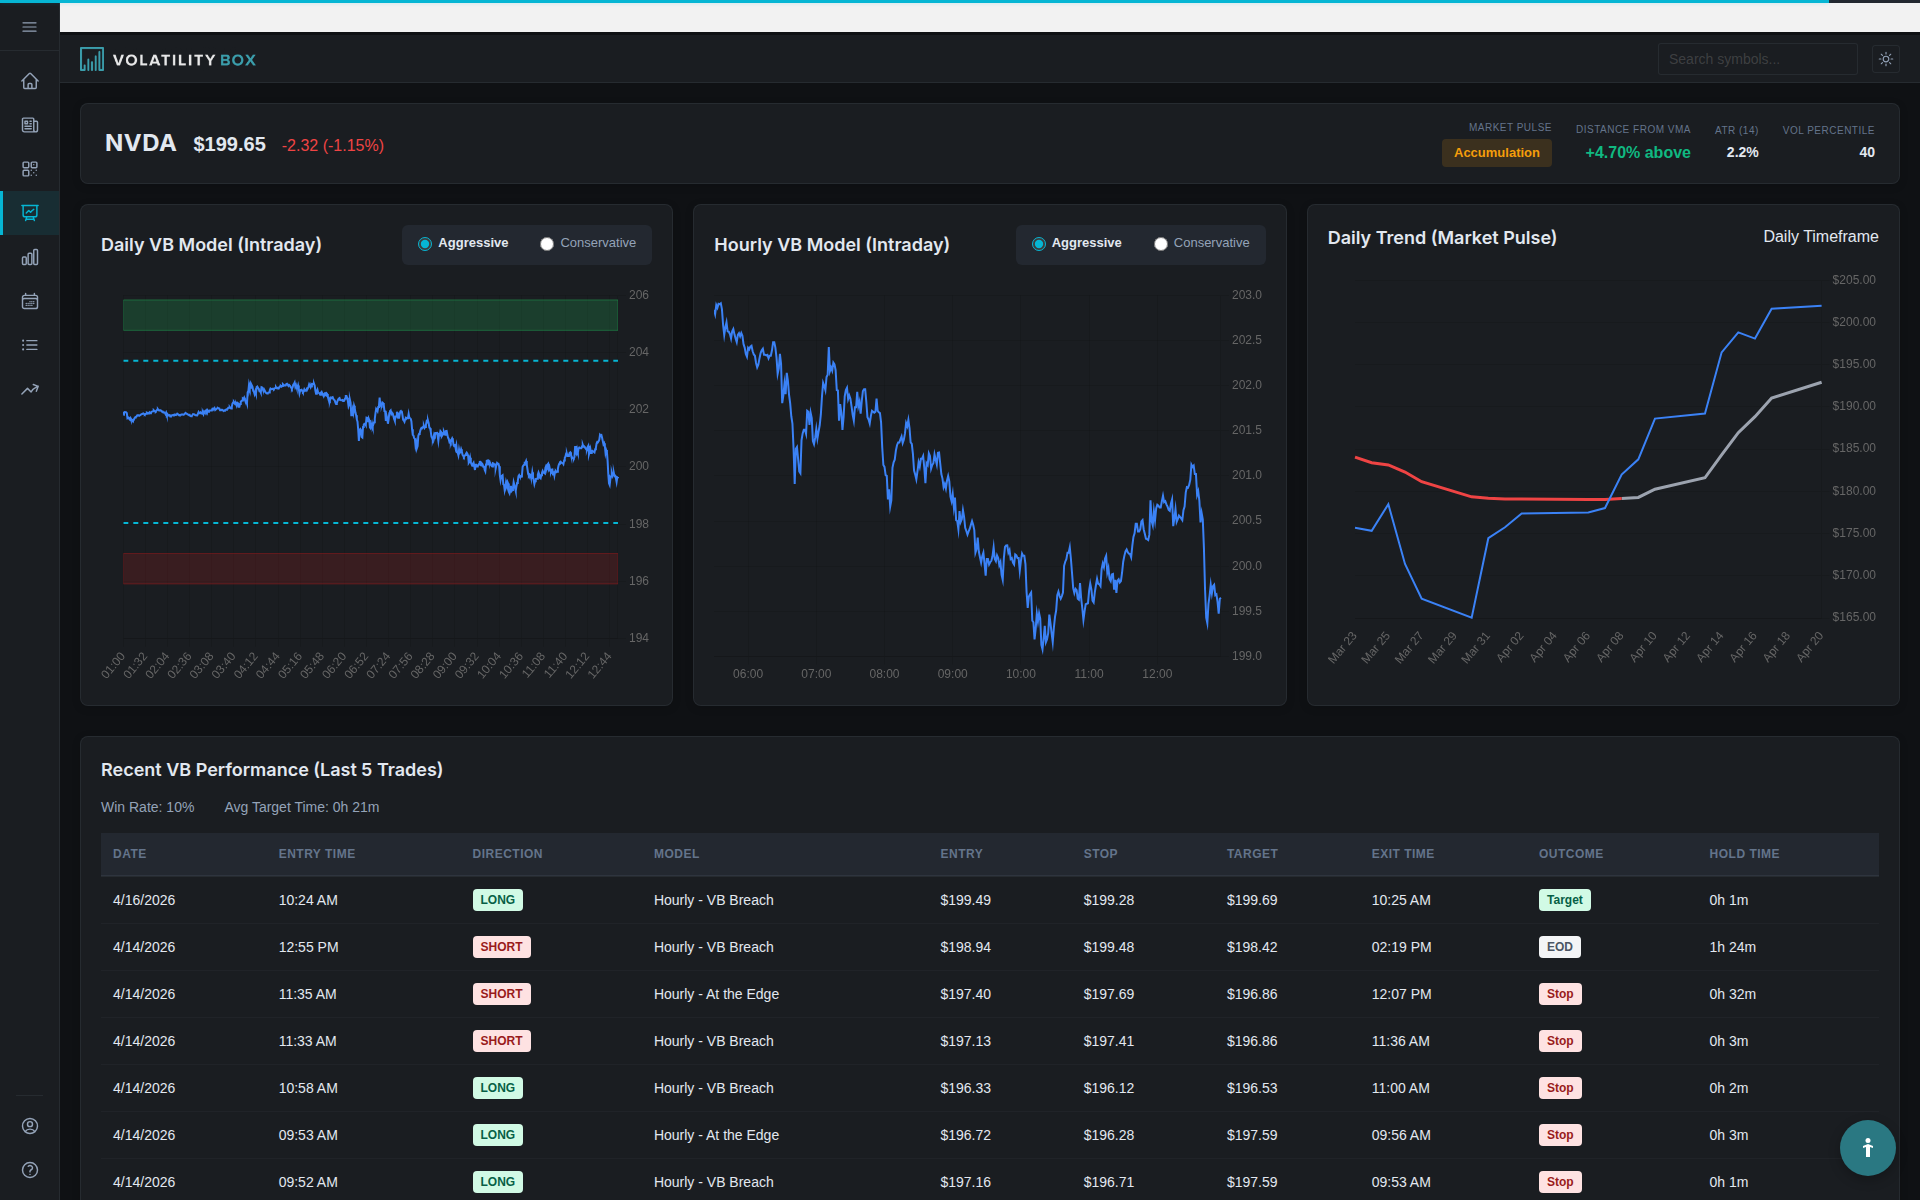The width and height of the screenshot is (1920, 1200).
Task: Go to the Home sidebar icon
Action: point(30,81)
